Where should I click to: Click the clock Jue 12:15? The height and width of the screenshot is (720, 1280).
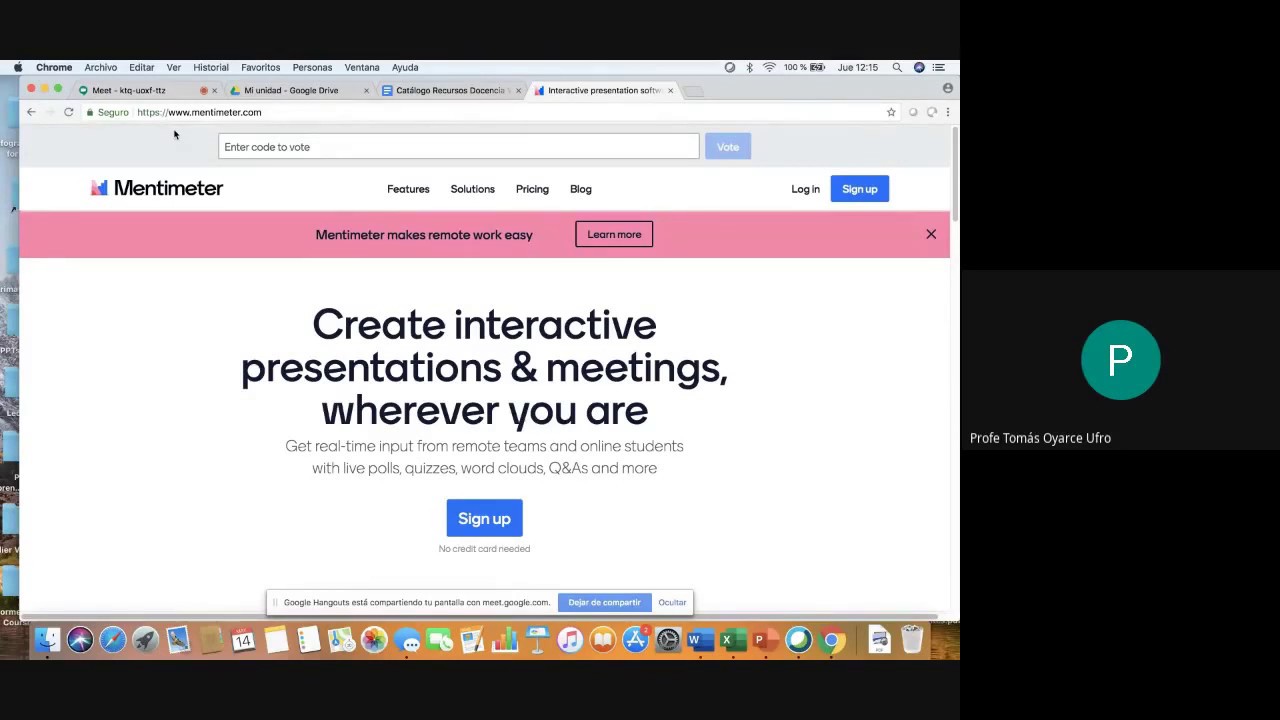click(858, 67)
